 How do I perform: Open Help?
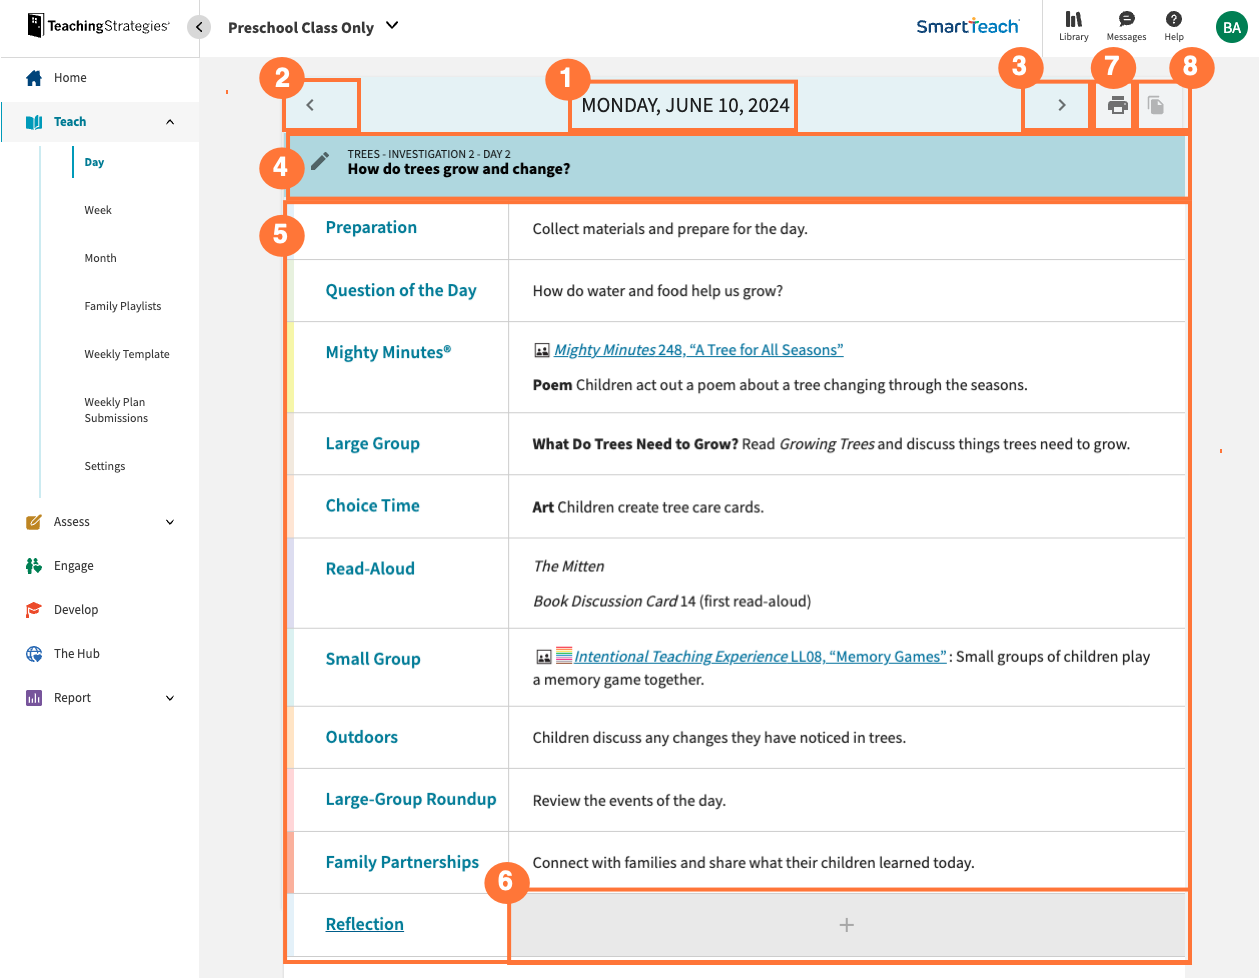[1174, 27]
